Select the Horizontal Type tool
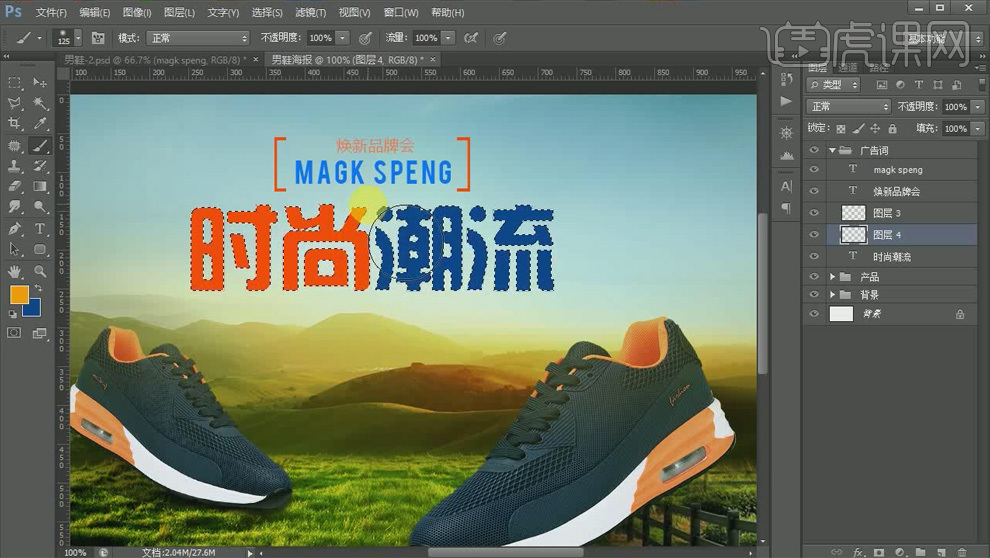 pyautogui.click(x=40, y=229)
